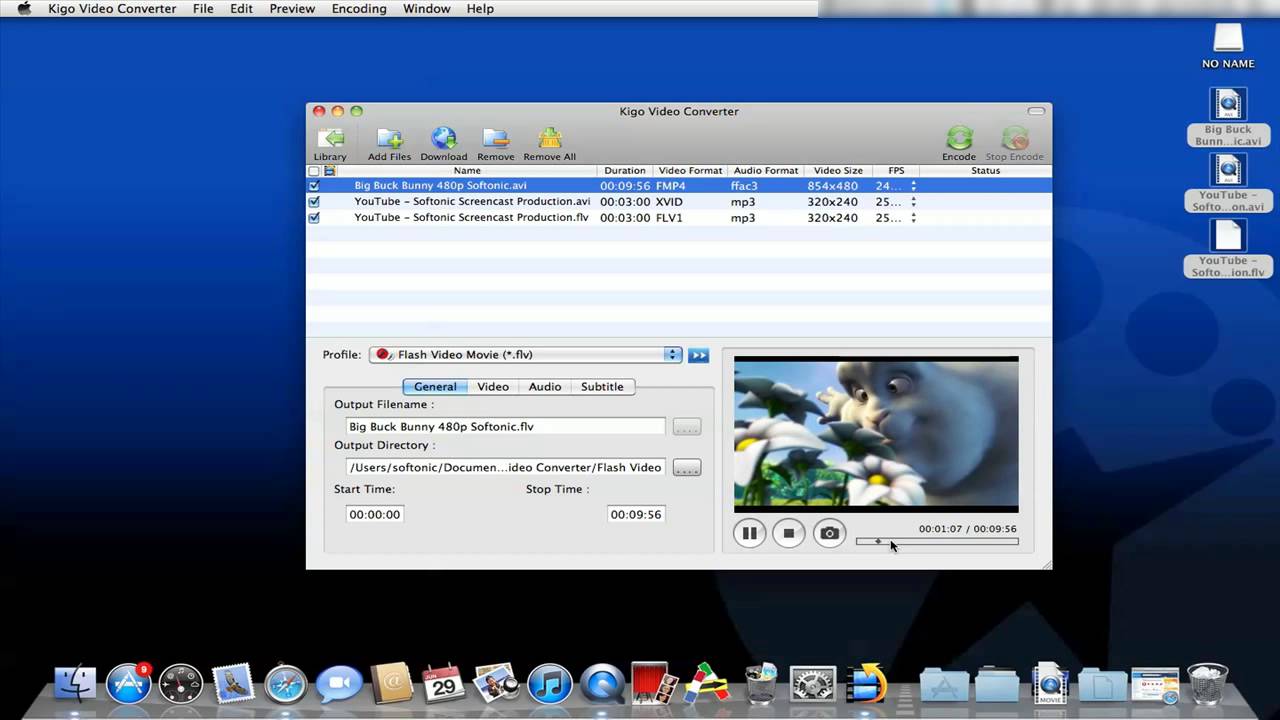
Task: Click the Add Files toolbar icon
Action: tap(389, 144)
